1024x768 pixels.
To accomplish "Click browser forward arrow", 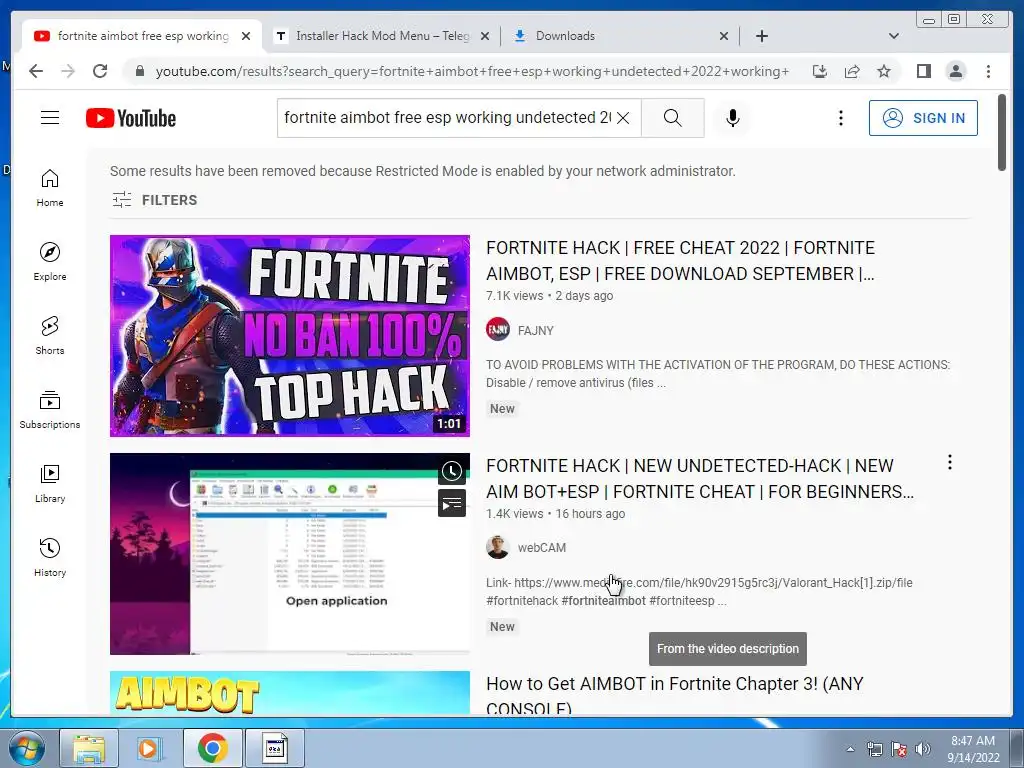I will point(68,71).
